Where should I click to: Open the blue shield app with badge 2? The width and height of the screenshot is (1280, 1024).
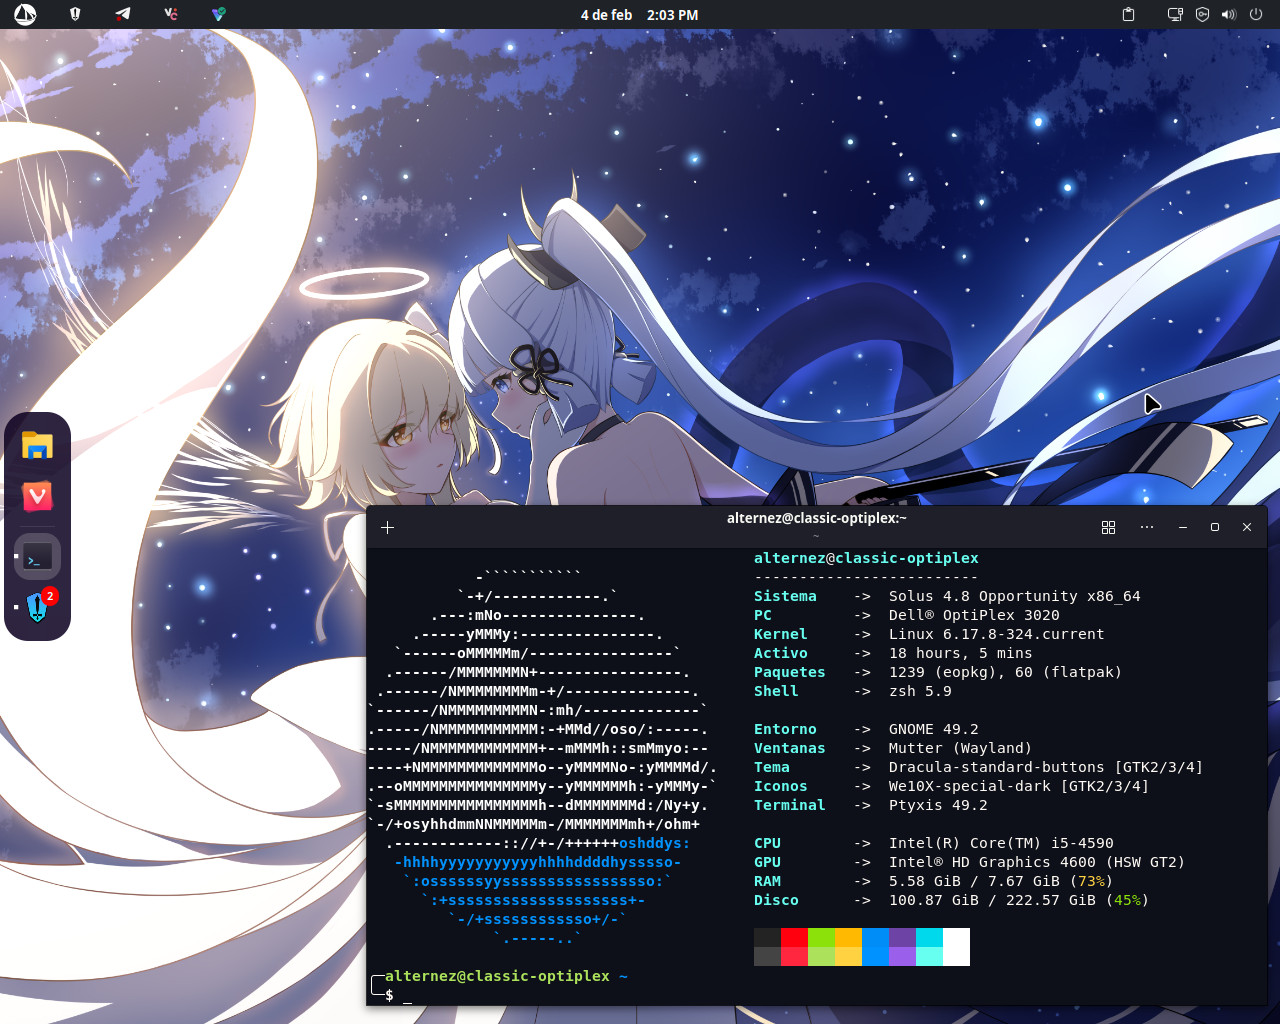coord(37,607)
